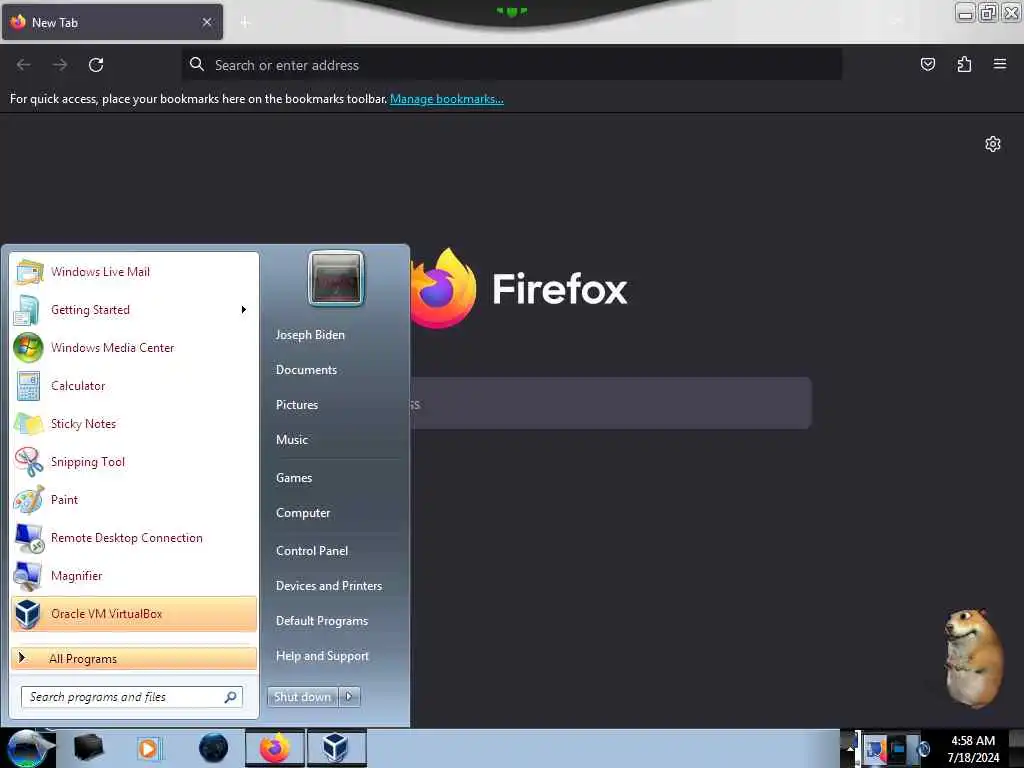Click the black folder icon on taskbar
The width and height of the screenshot is (1024, 768).
tap(88, 748)
